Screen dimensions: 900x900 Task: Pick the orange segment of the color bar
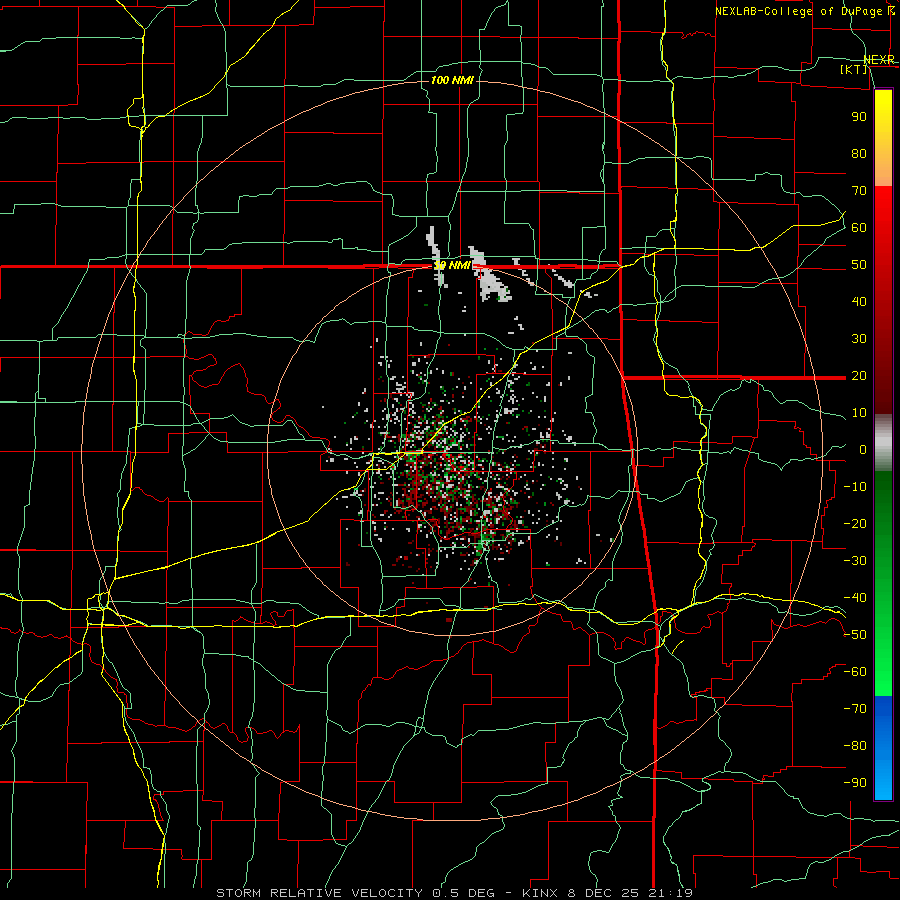pos(883,172)
